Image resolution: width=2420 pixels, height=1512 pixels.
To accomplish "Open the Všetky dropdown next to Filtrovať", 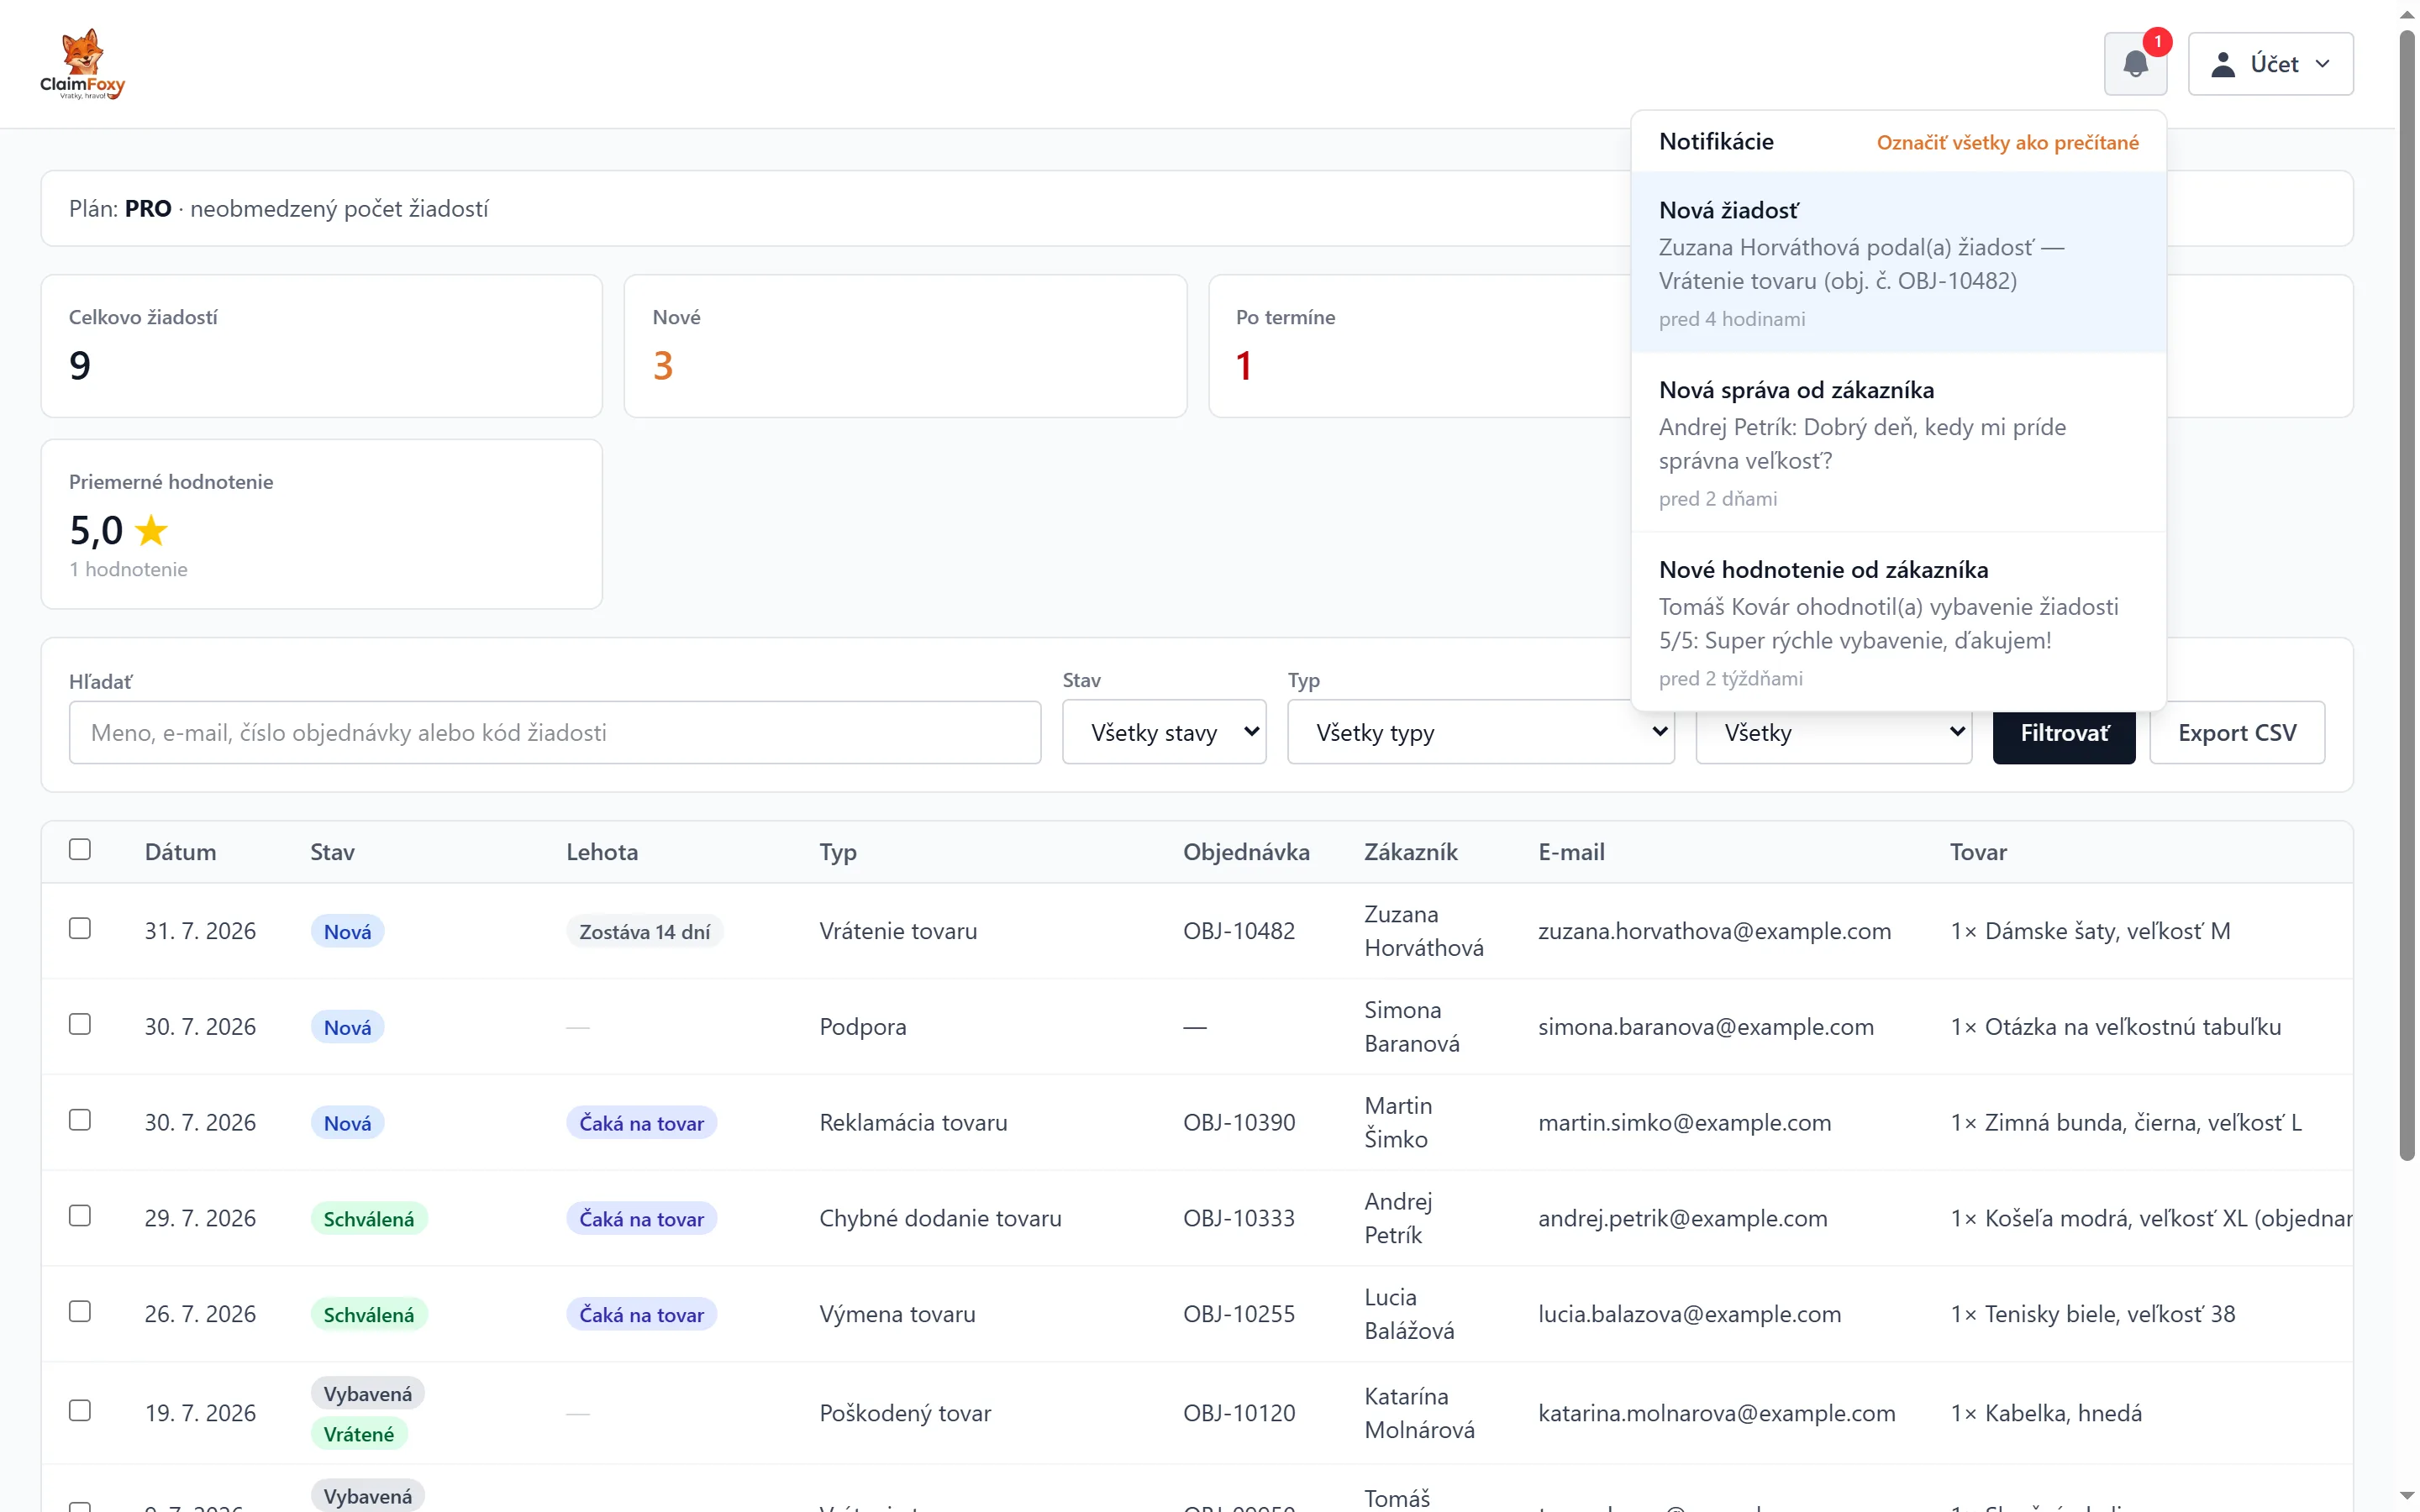I will click(x=1833, y=734).
